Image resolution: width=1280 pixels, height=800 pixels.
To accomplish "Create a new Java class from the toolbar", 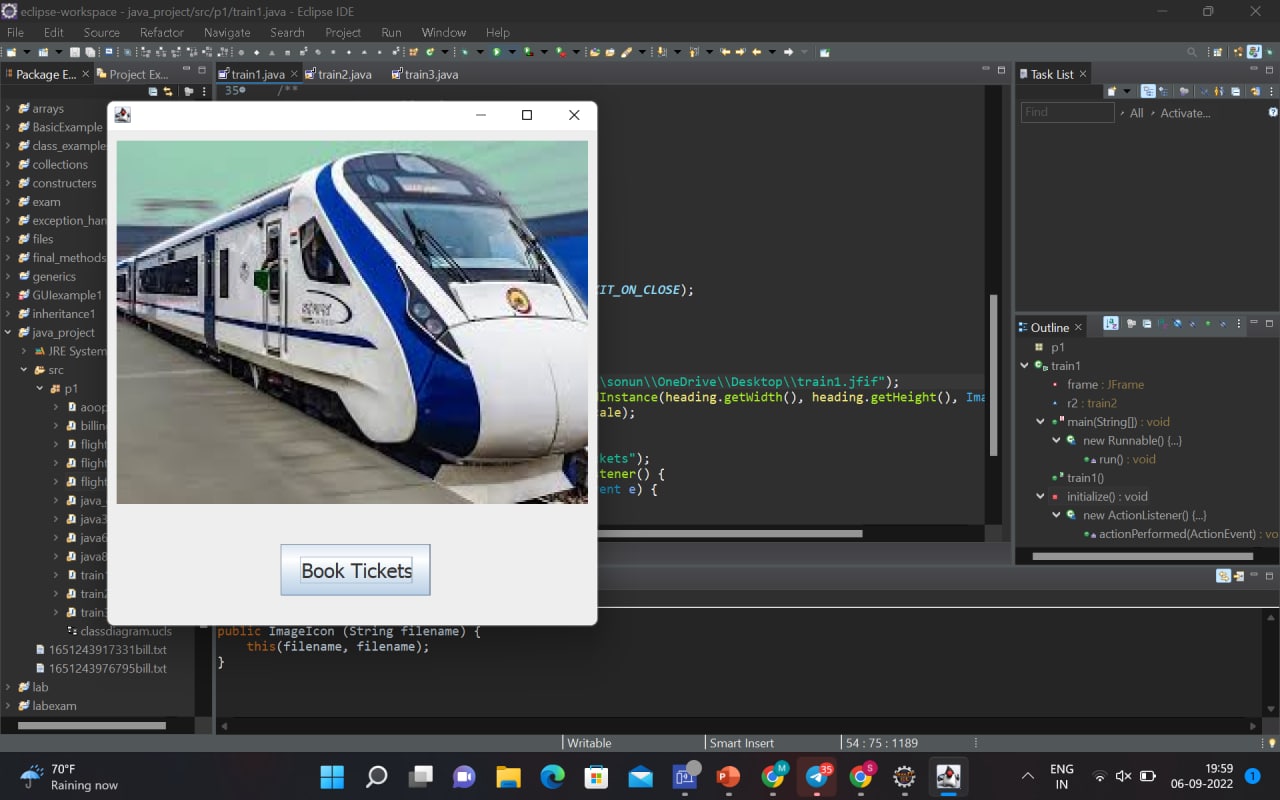I will click(42, 51).
